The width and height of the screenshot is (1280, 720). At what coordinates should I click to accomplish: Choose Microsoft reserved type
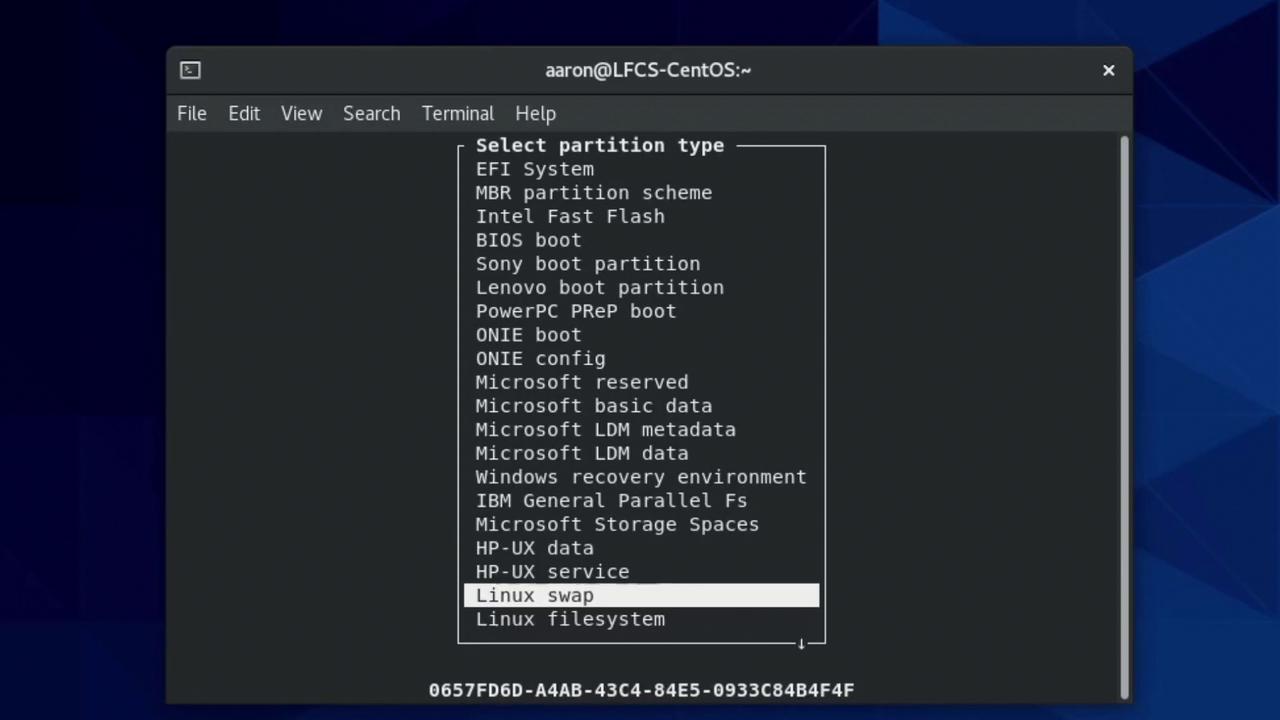pyautogui.click(x=582, y=382)
